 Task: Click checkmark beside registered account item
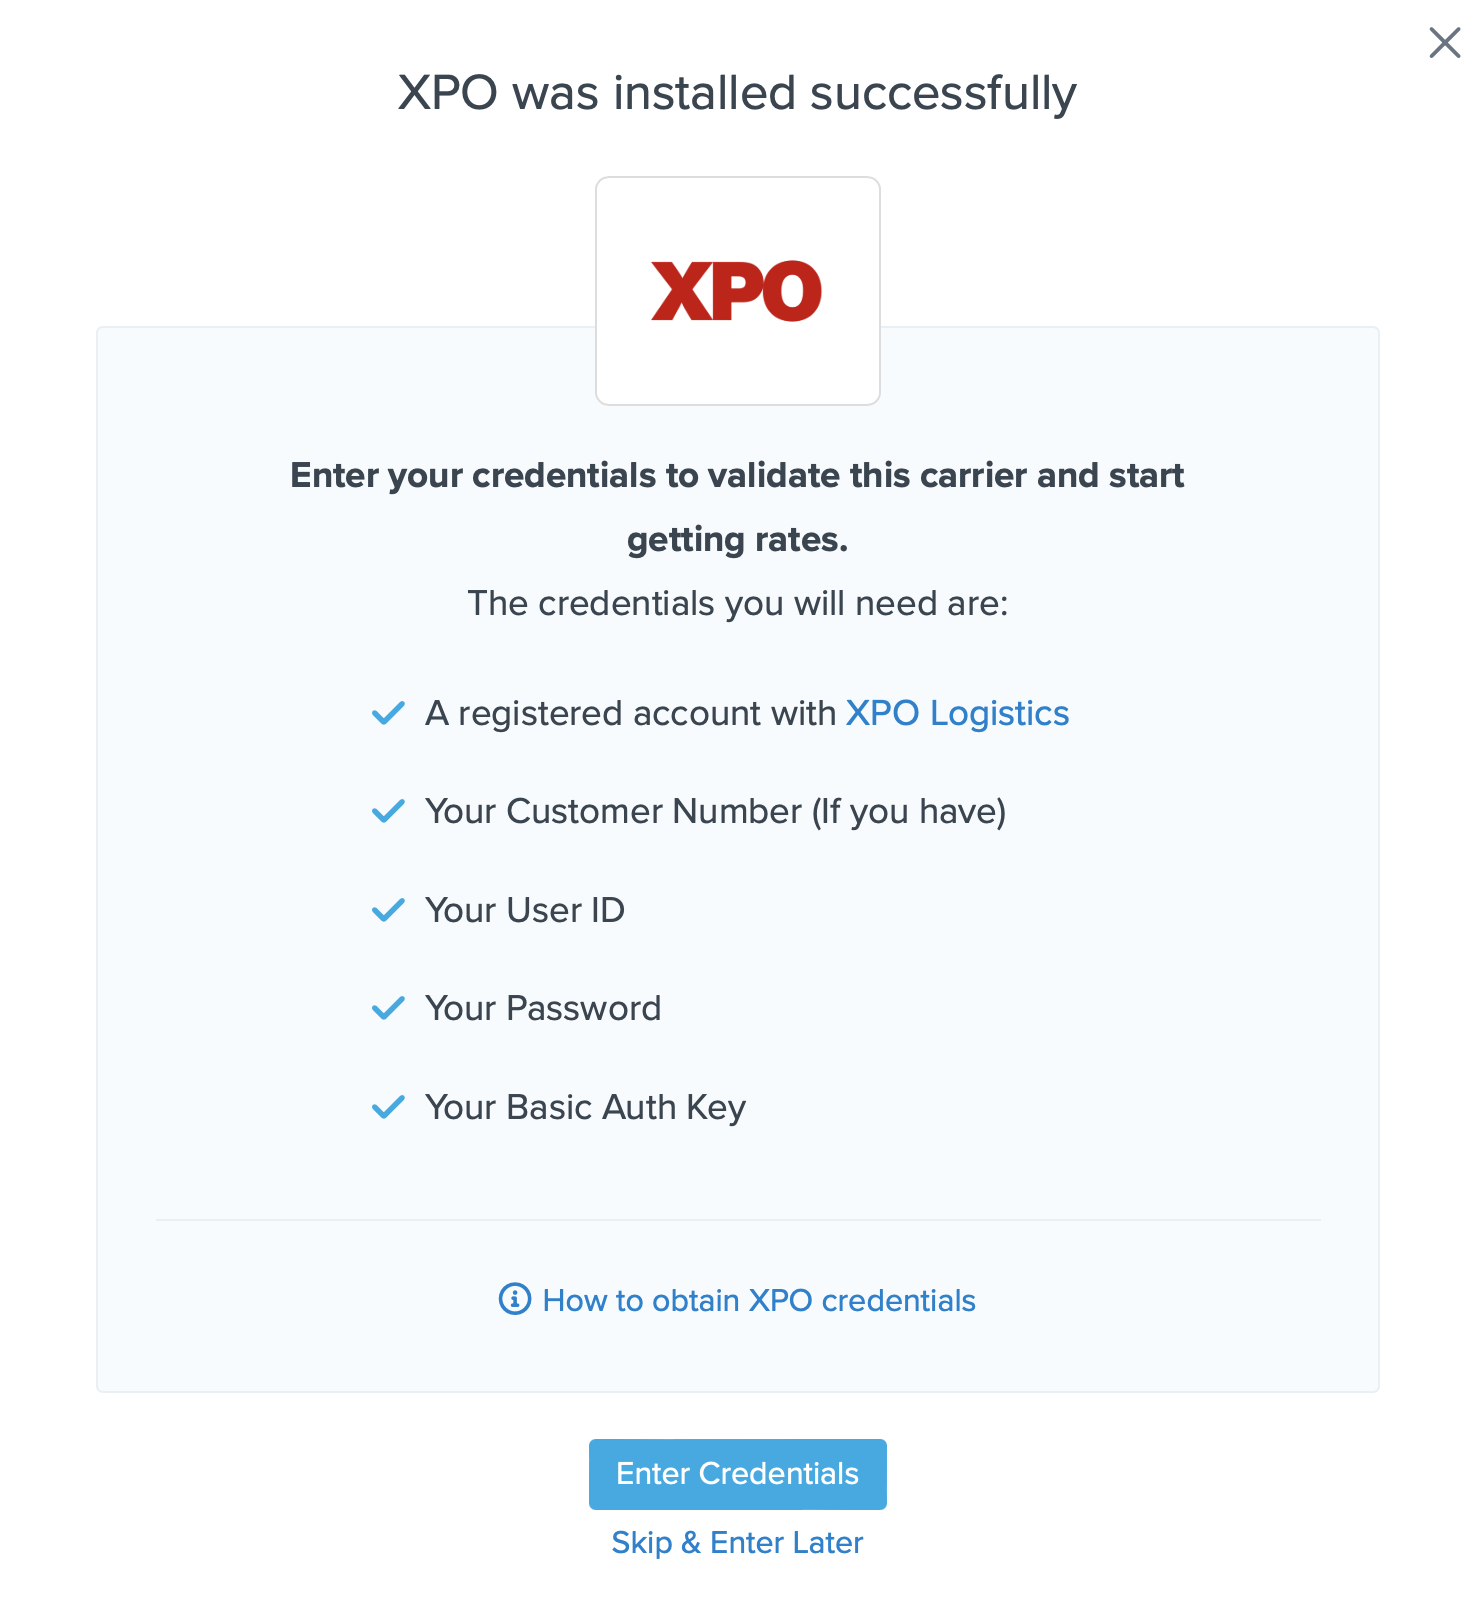(x=388, y=713)
